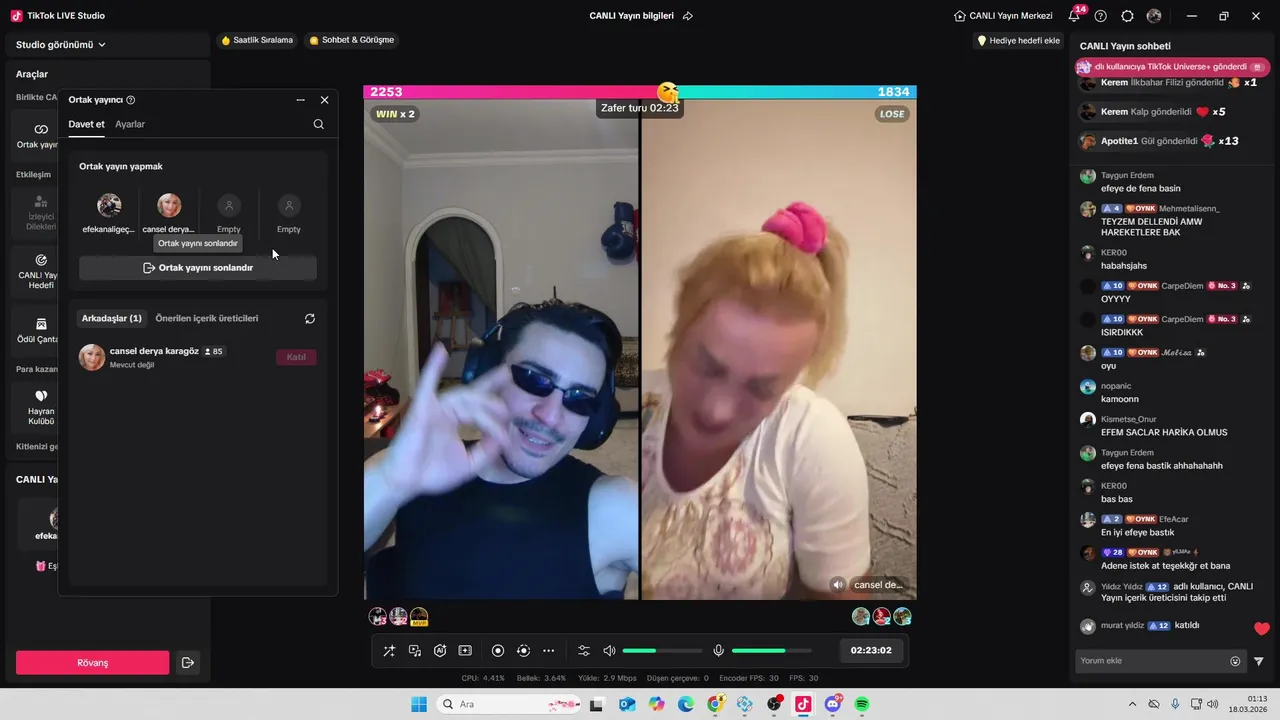Open the AI tool icon in bottom toolbar

(x=440, y=650)
